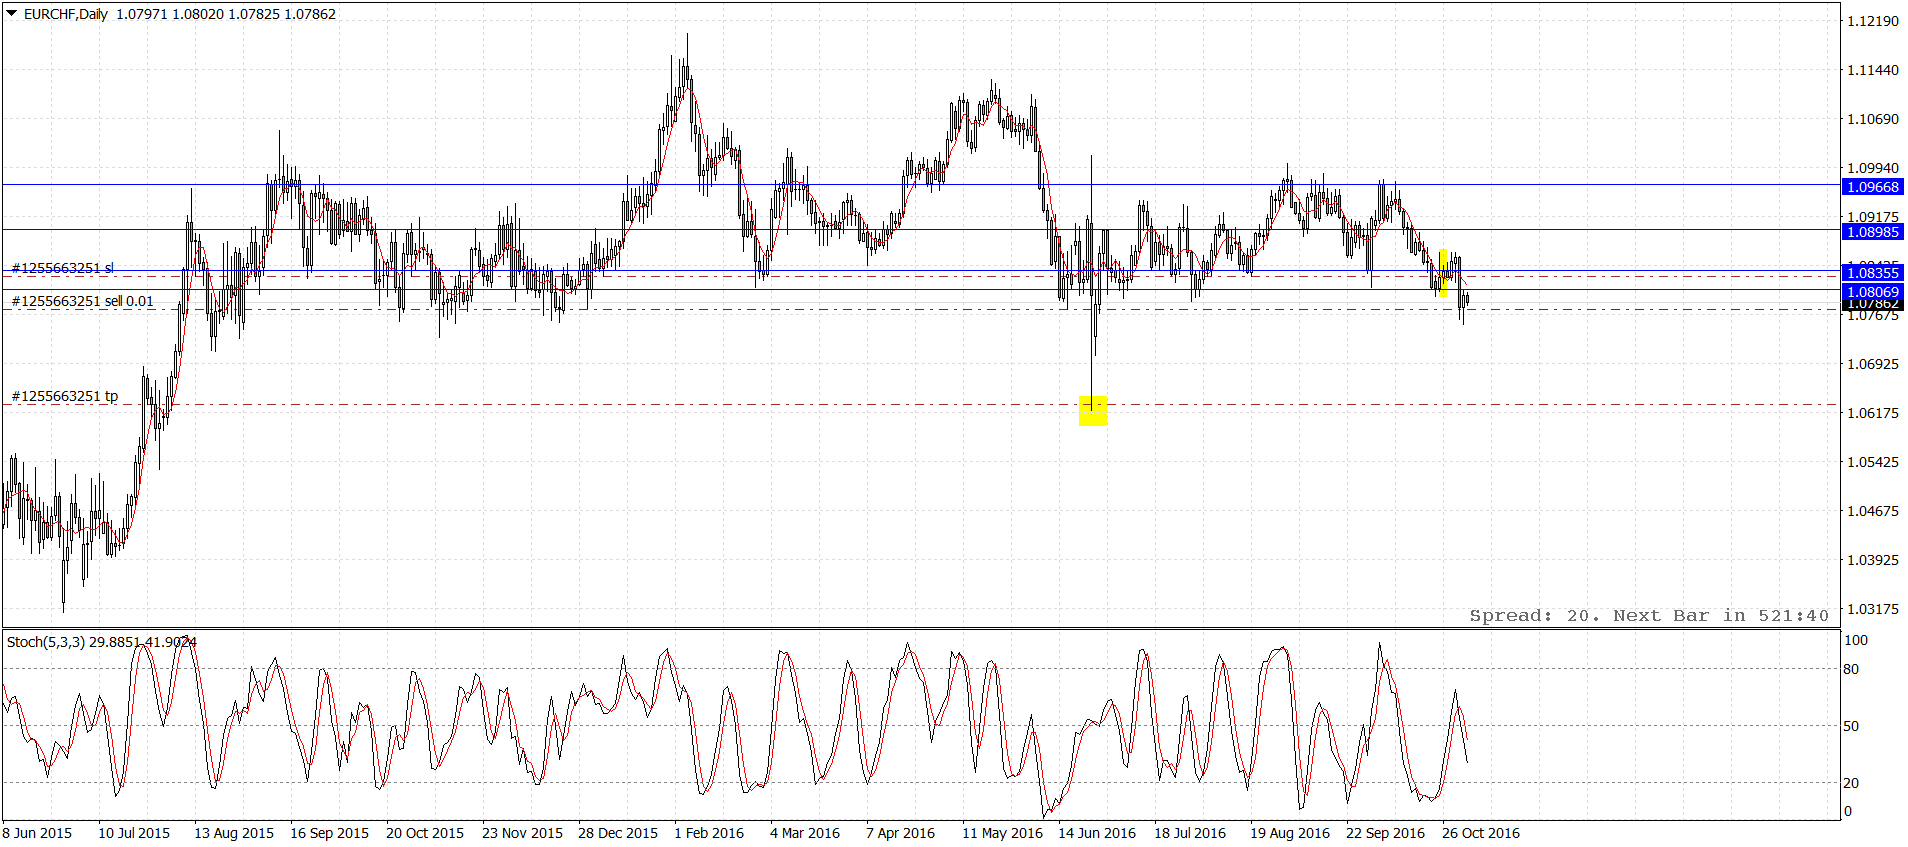Click the 1.06925 price scale label
The image size is (1908, 847).
(x=1873, y=364)
